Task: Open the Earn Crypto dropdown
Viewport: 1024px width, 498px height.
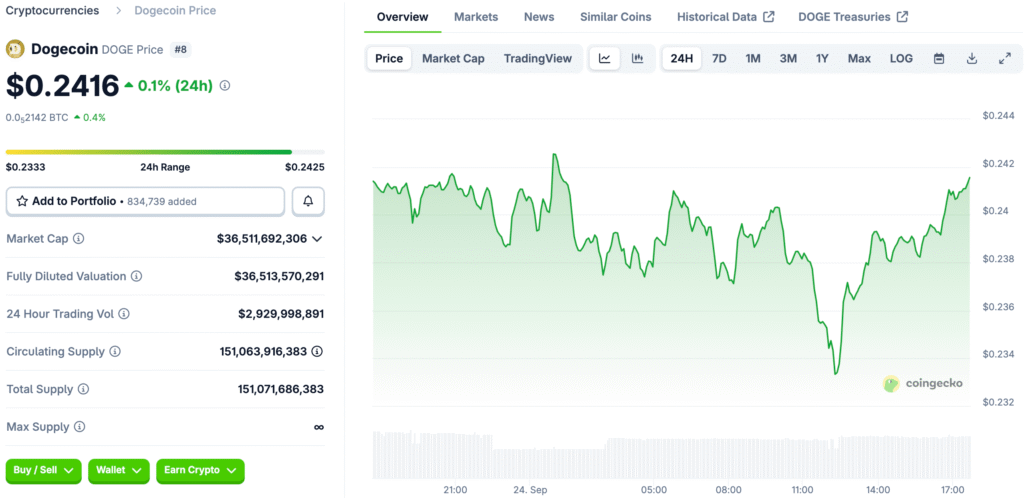Action: coord(200,471)
